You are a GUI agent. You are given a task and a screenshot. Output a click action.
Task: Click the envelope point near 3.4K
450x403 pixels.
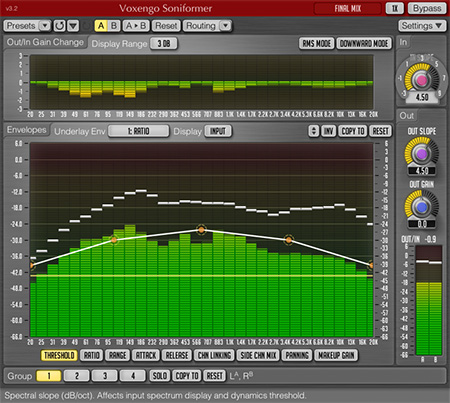tap(289, 240)
